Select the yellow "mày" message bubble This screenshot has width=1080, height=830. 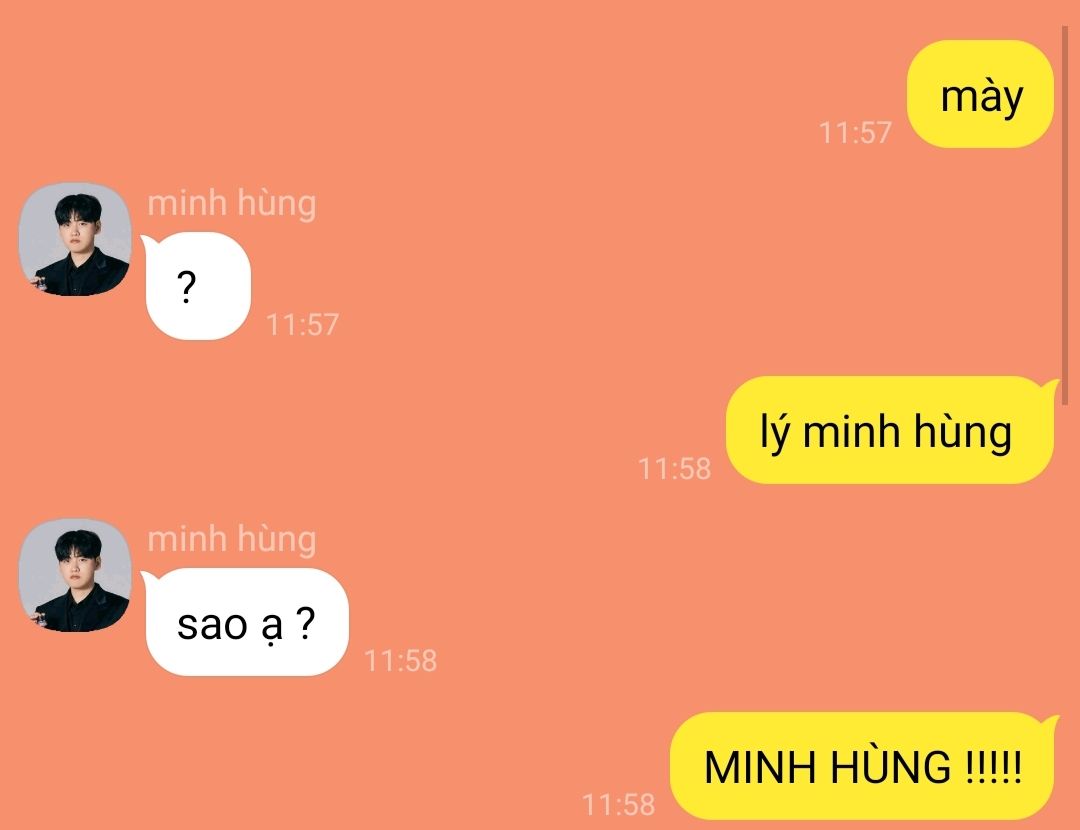click(x=980, y=94)
